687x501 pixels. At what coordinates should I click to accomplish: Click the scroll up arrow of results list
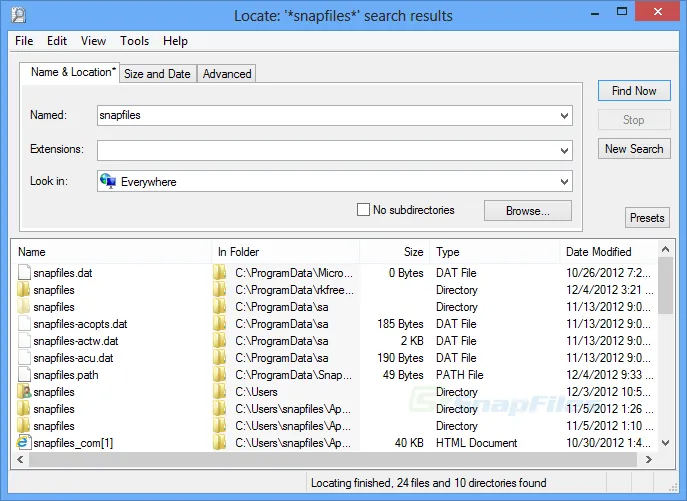[665, 249]
